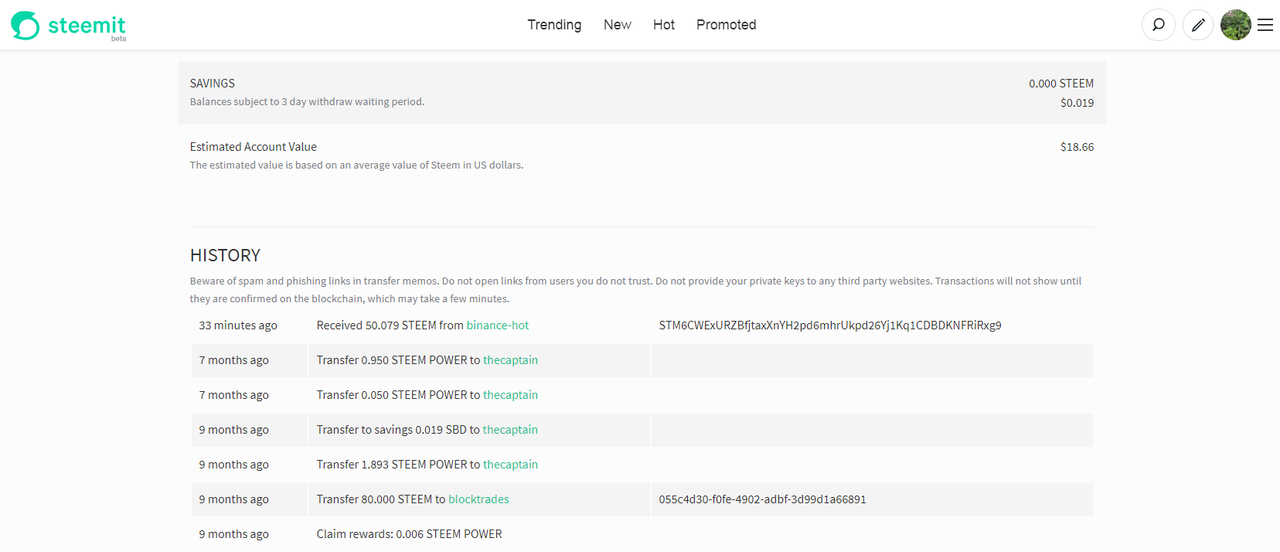
Task: Click the blocktrades transfer memo ID
Action: 762,499
